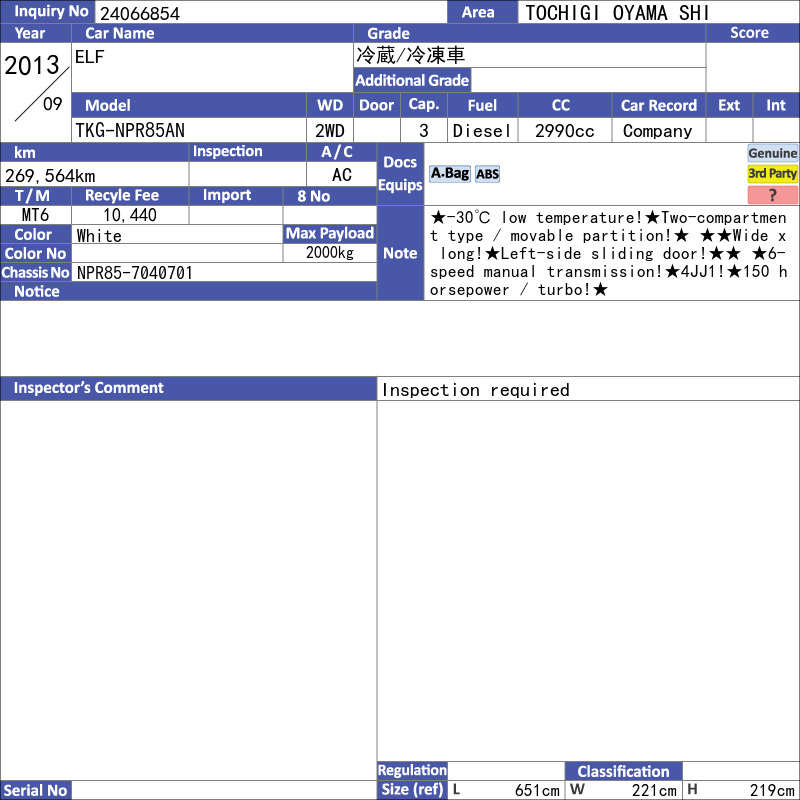Screen dimensions: 800x800
Task: Select the recycle fee 10,440
Action: [x=130, y=215]
